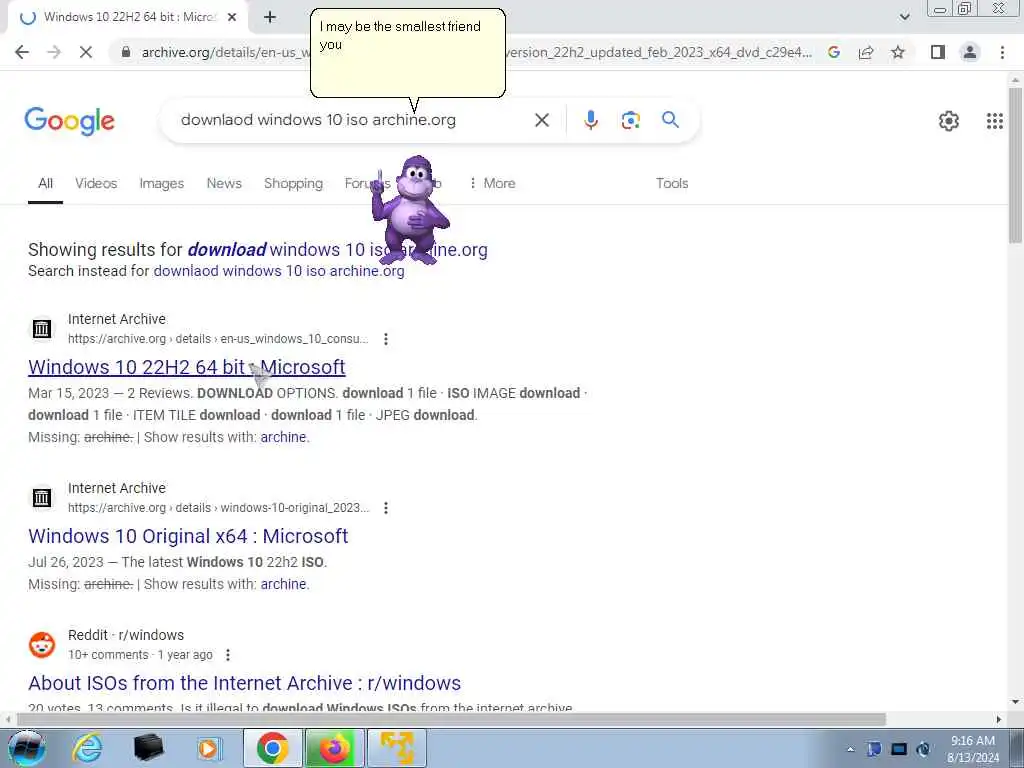Screen dimensions: 1024x768
Task: Show results with archine under first result
Action: point(283,437)
